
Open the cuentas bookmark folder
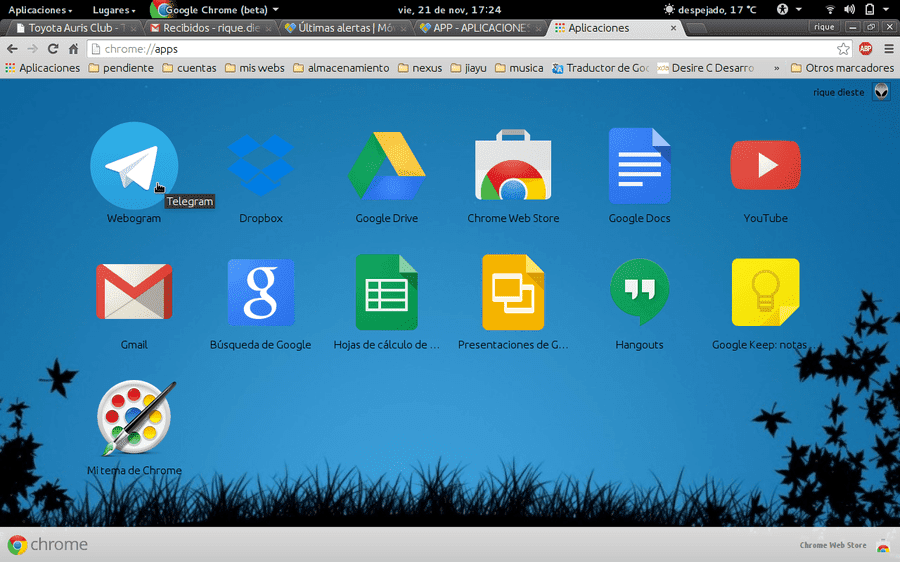[x=189, y=68]
